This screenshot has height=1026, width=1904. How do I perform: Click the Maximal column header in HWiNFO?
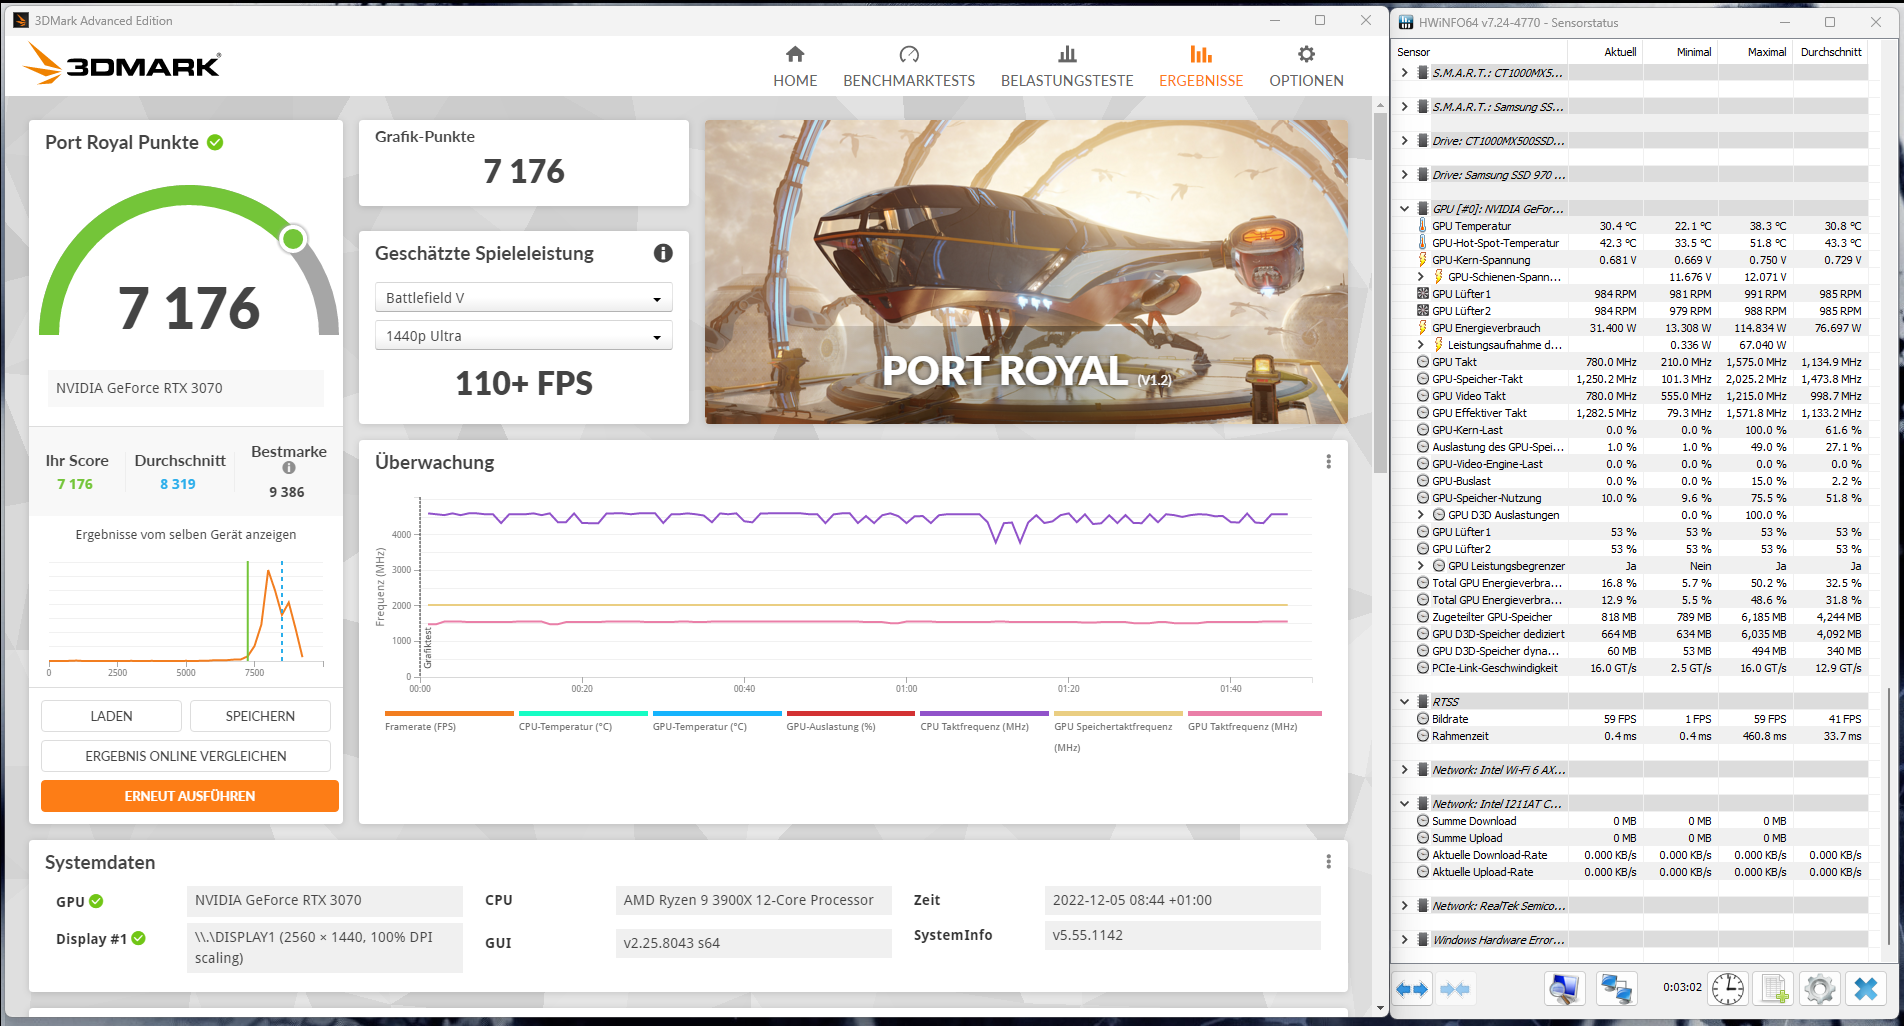[1755, 52]
